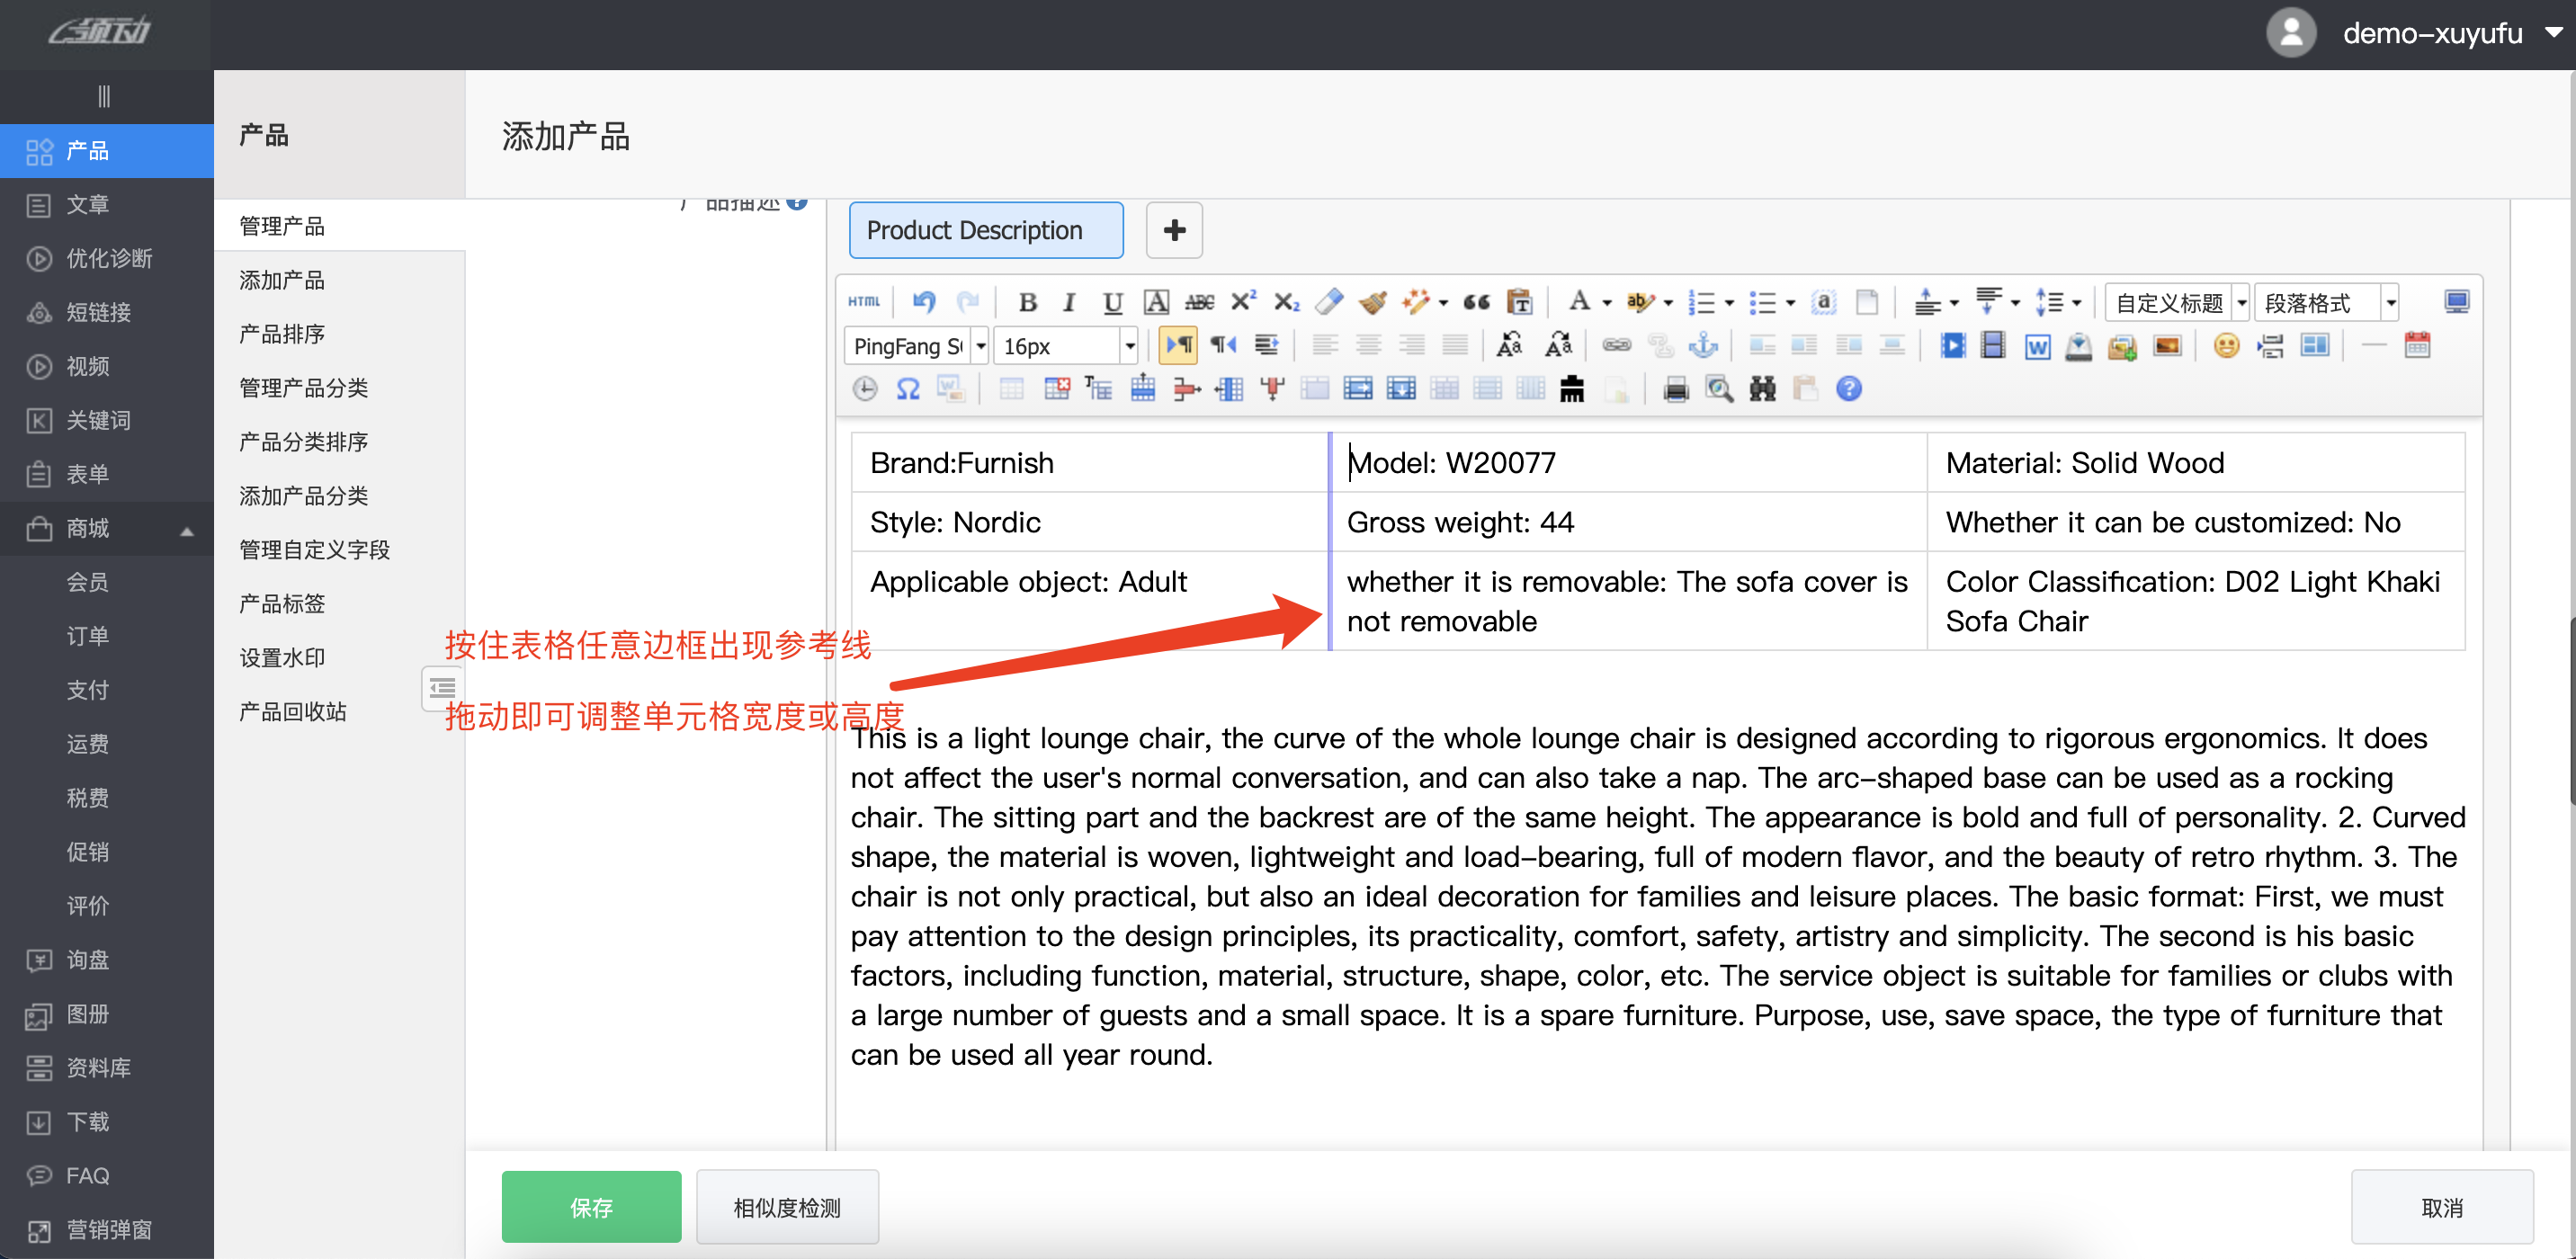Open the PingFang font family dropdown
This screenshot has width=2576, height=1259.
click(980, 346)
